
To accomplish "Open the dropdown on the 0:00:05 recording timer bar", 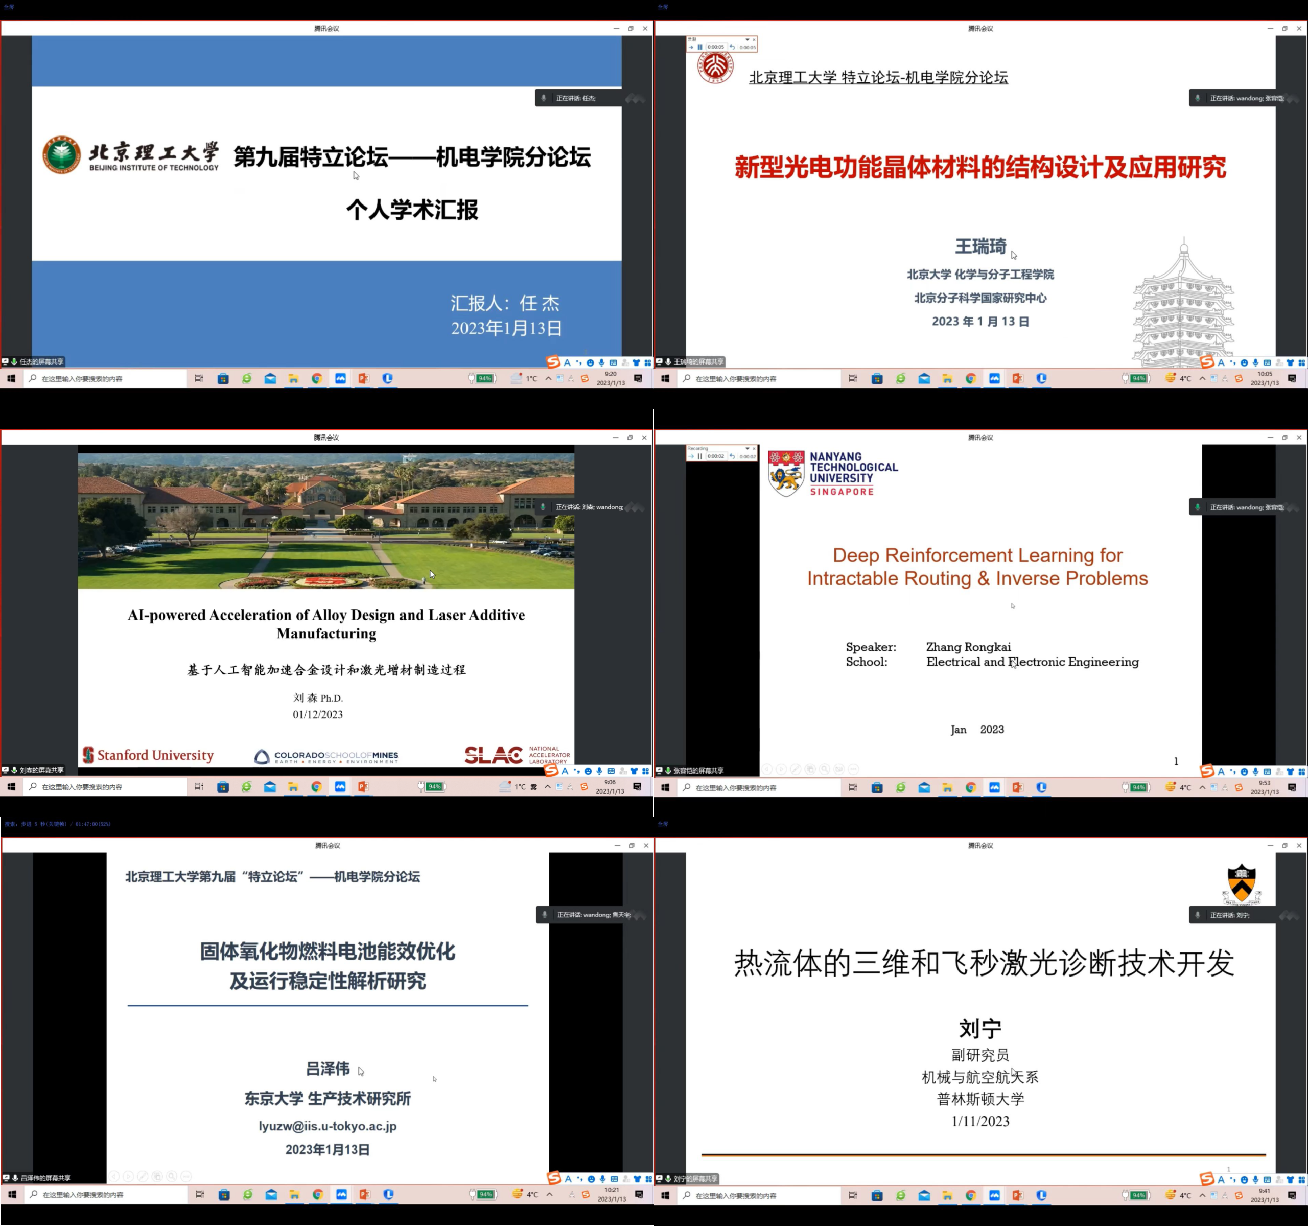I will tap(748, 40).
